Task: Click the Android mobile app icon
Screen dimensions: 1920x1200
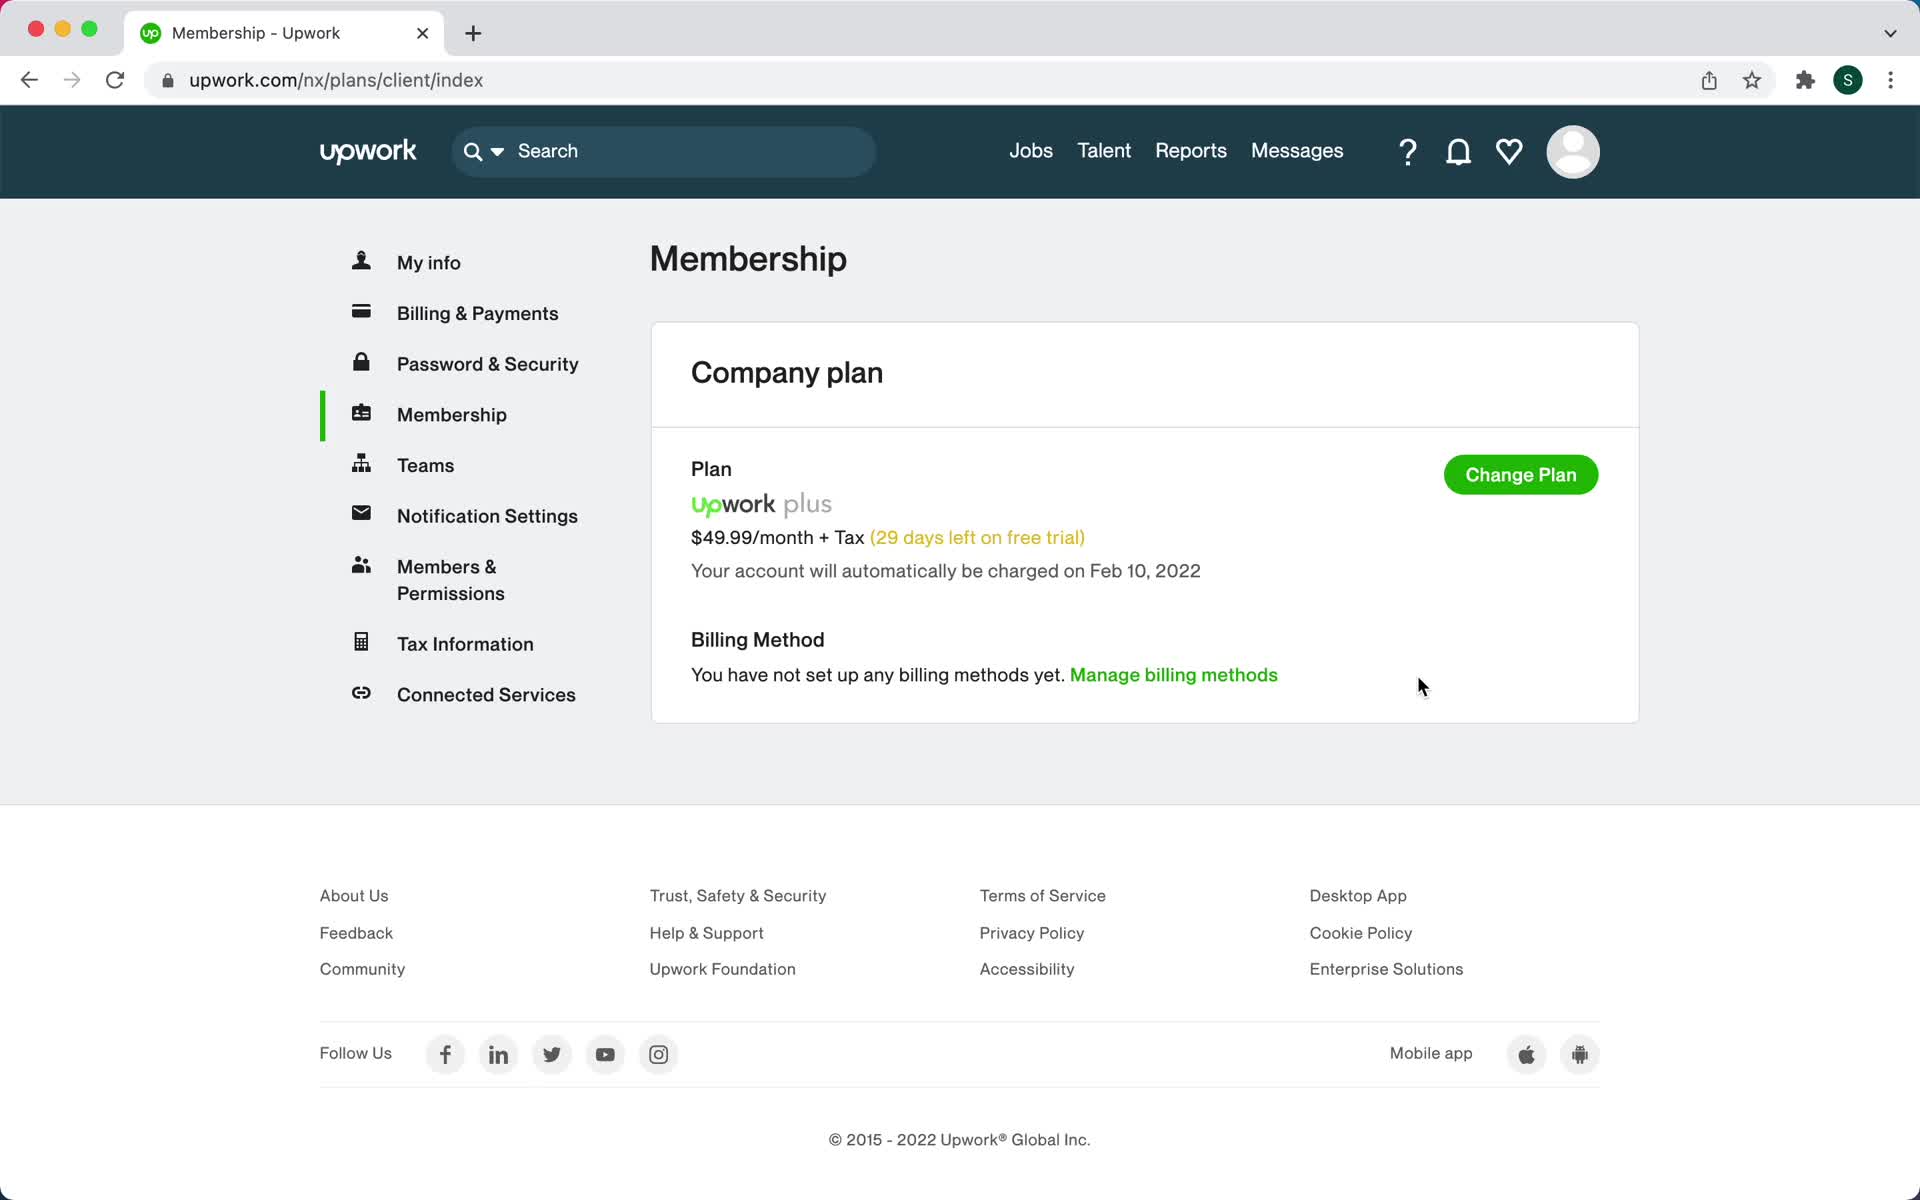Action: (x=1579, y=1055)
